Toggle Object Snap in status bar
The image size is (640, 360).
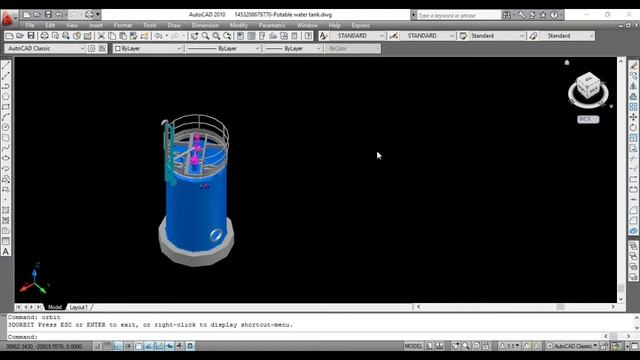point(138,346)
